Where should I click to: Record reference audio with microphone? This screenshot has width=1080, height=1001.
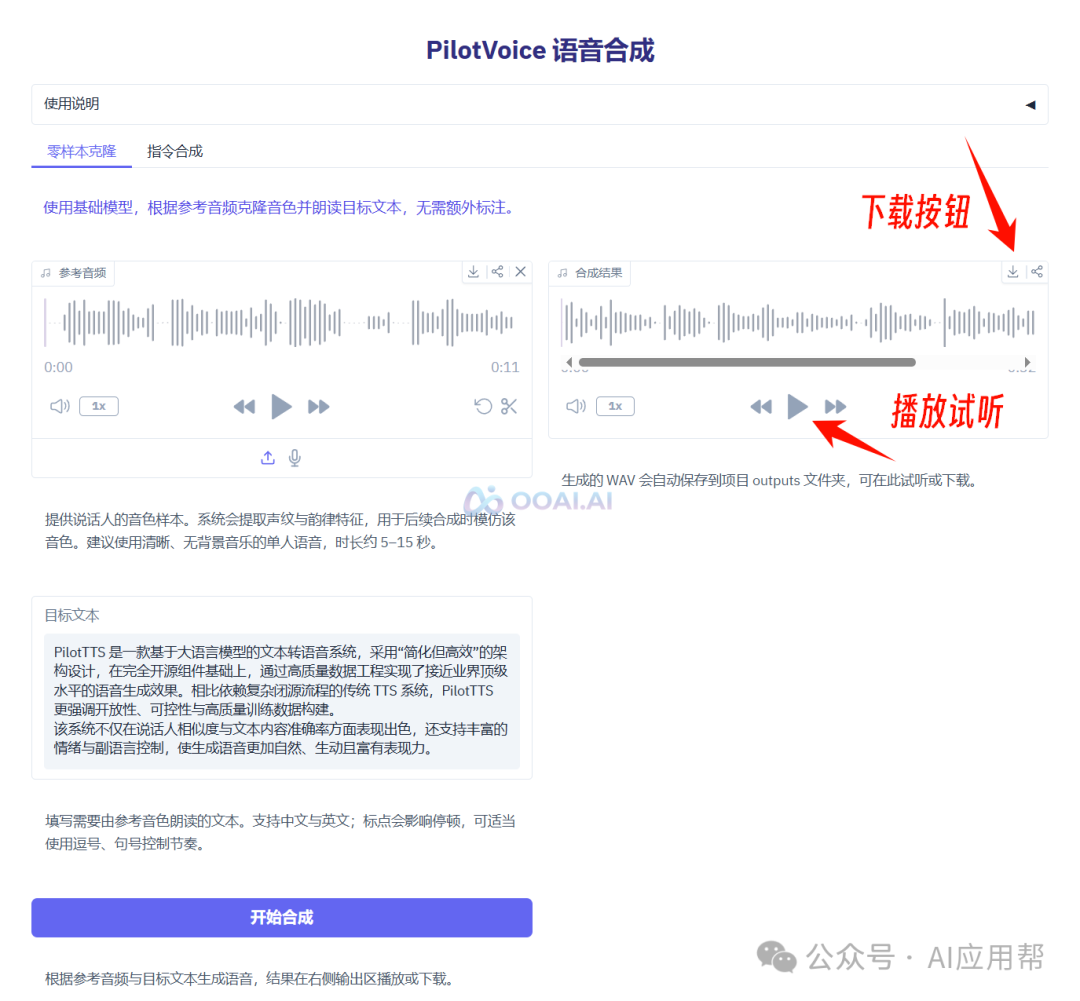(x=295, y=458)
